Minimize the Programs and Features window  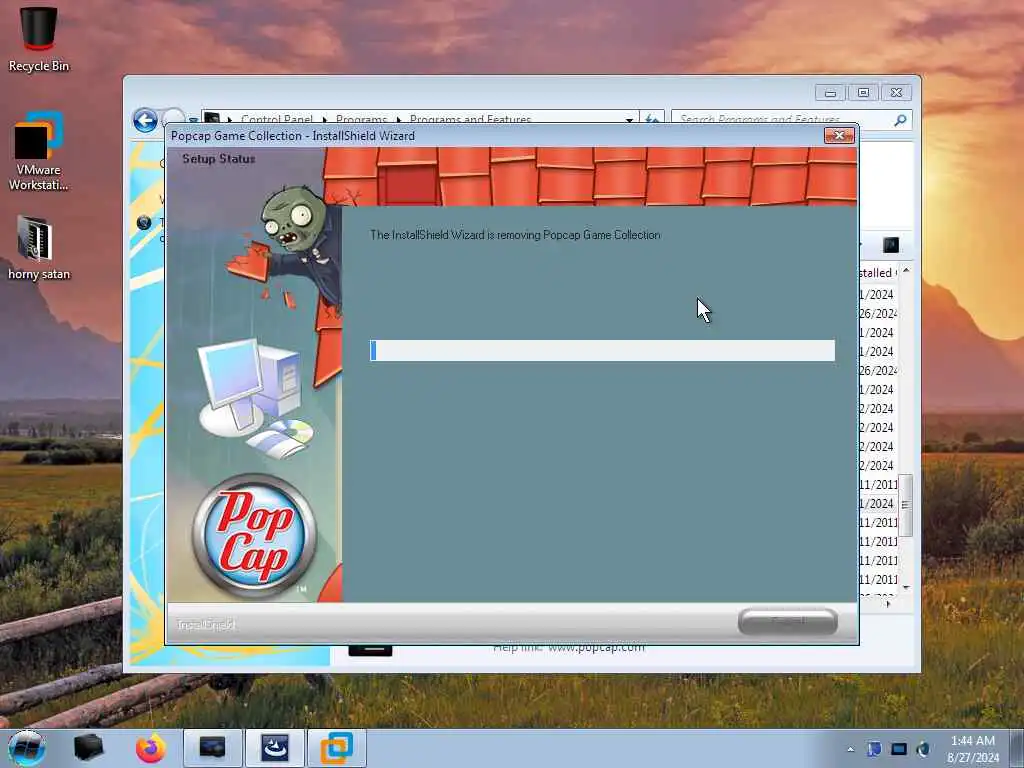click(830, 93)
